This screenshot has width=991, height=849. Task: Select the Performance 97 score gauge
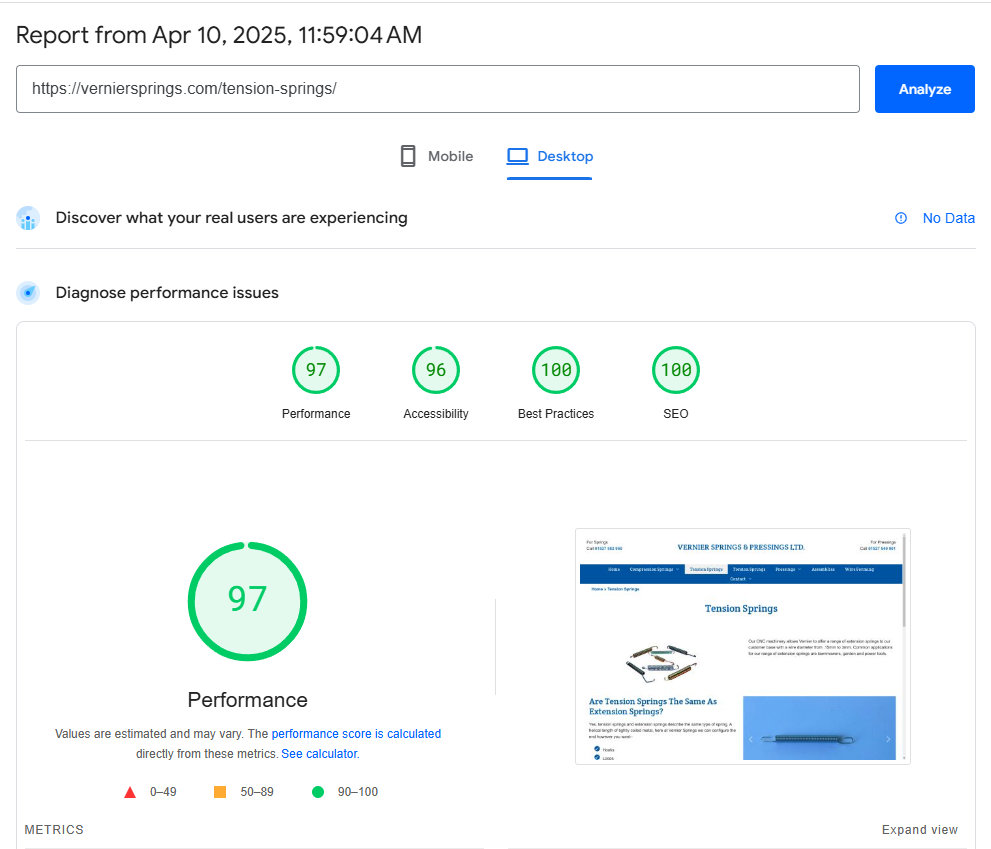tap(316, 371)
